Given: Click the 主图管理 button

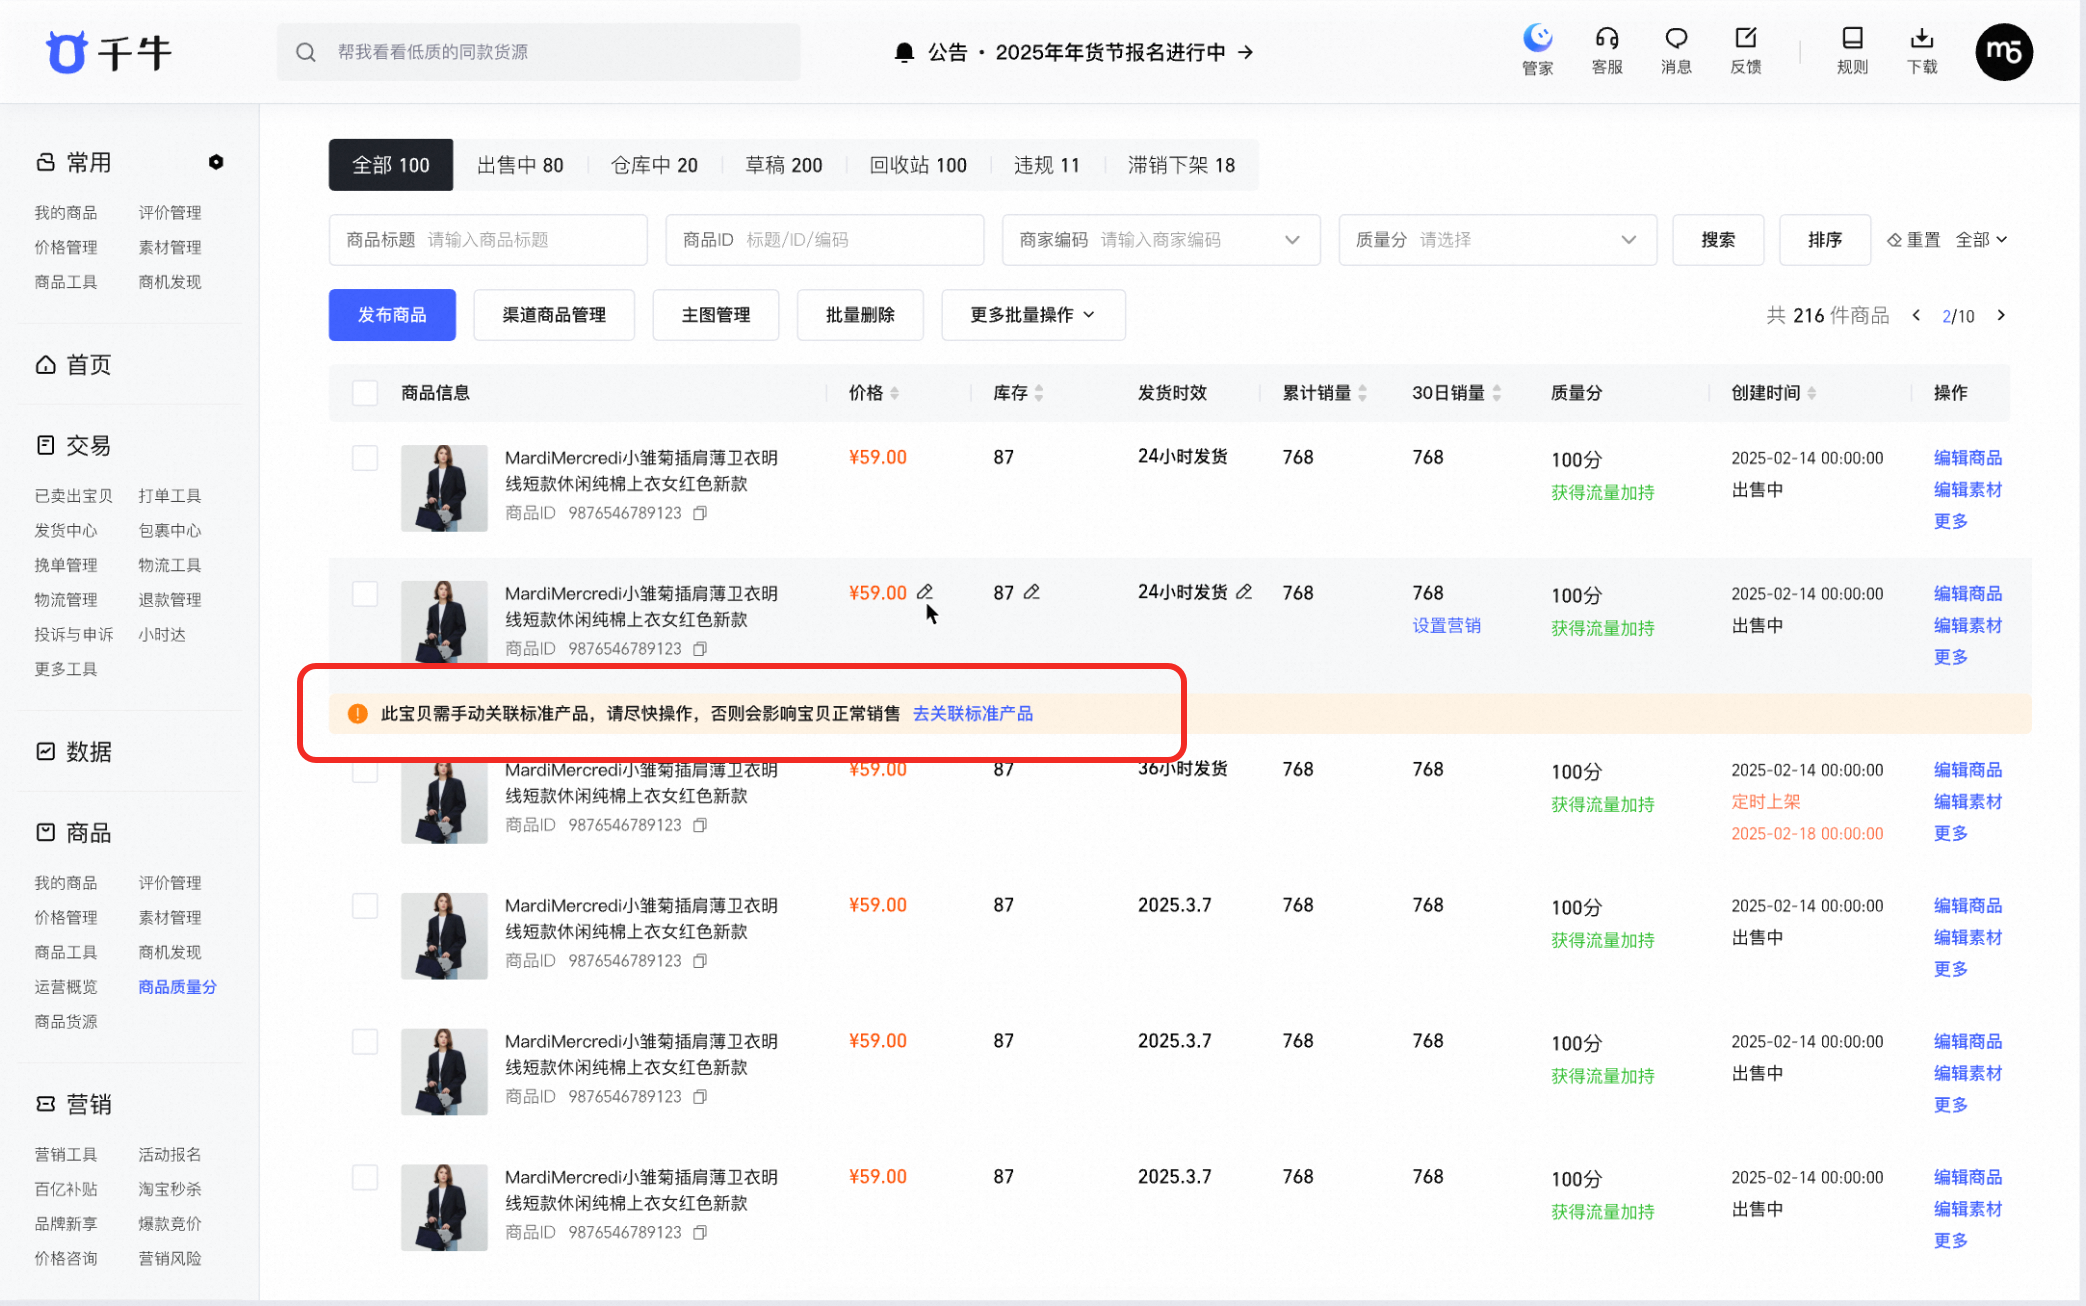Looking at the screenshot, I should point(716,315).
